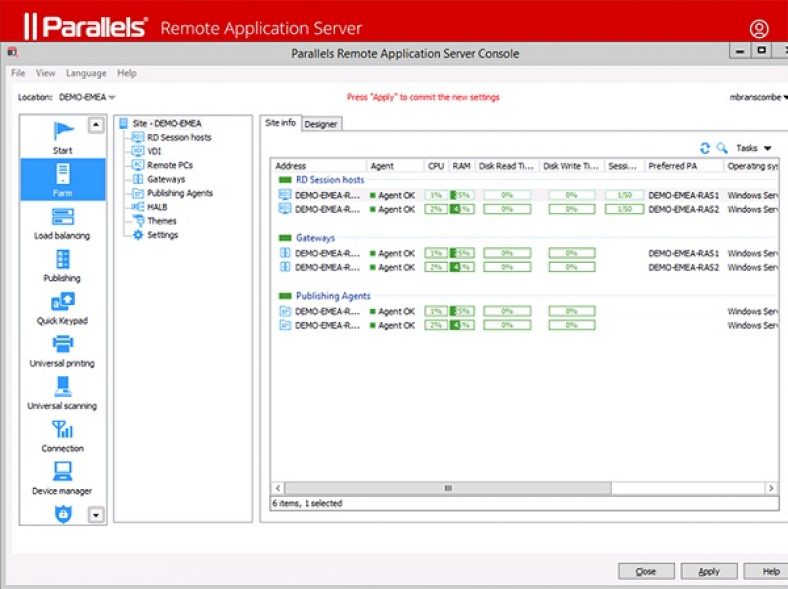788x589 pixels.
Task: Click the Apply button
Action: pyautogui.click(x=709, y=571)
